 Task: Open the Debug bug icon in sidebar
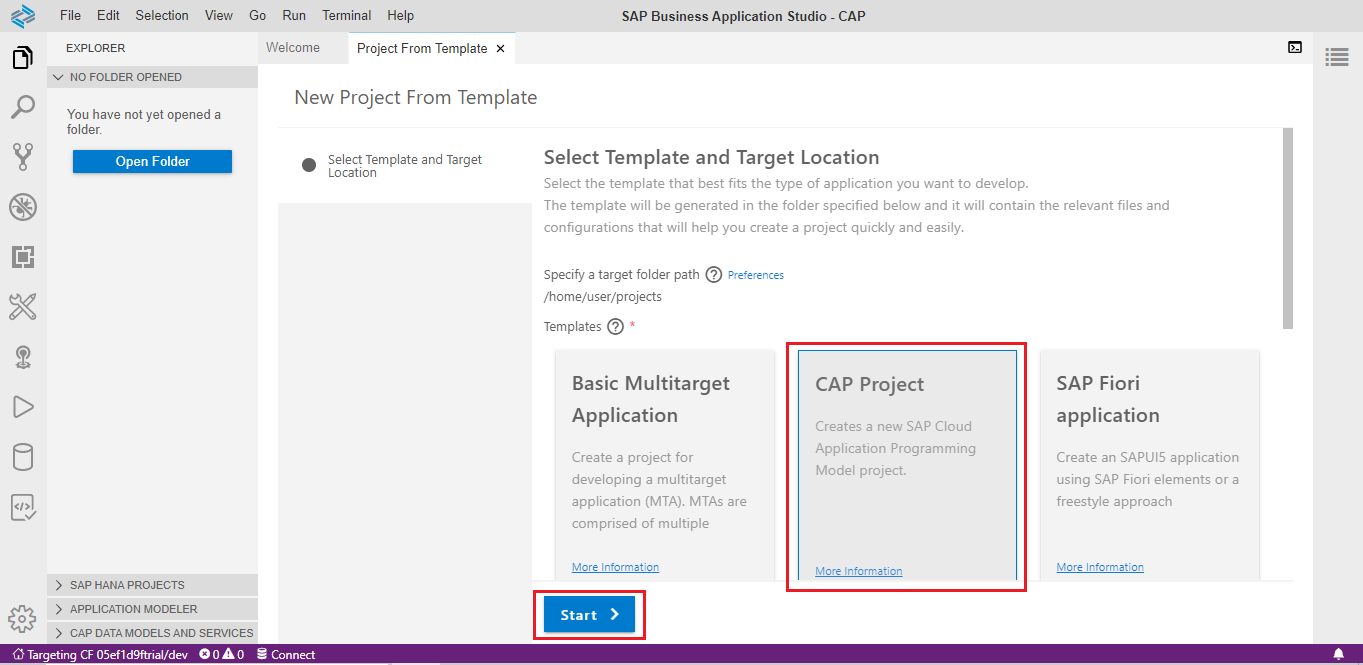tap(22, 207)
